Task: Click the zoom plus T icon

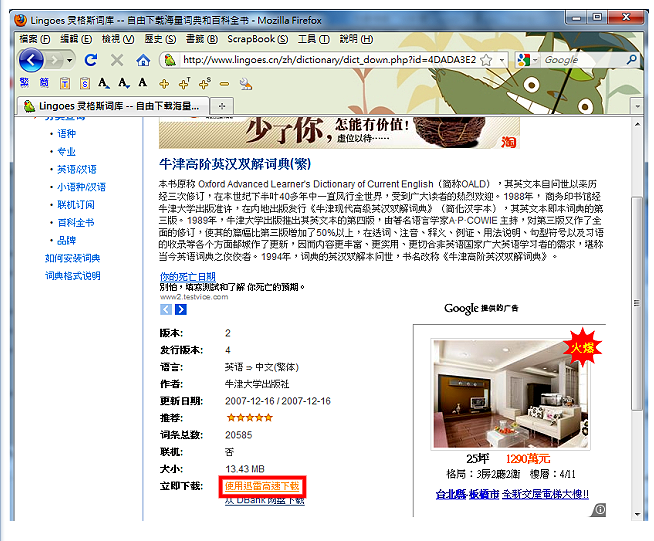Action: pyautogui.click(x=184, y=83)
